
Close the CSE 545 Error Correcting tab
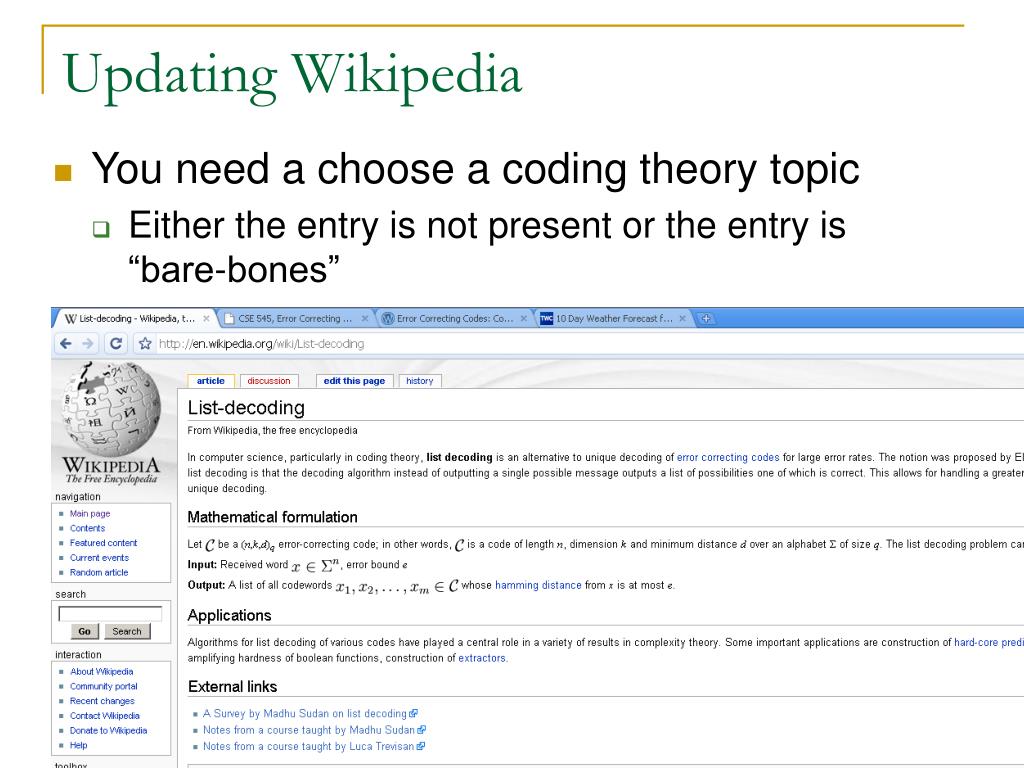pyautogui.click(x=365, y=319)
